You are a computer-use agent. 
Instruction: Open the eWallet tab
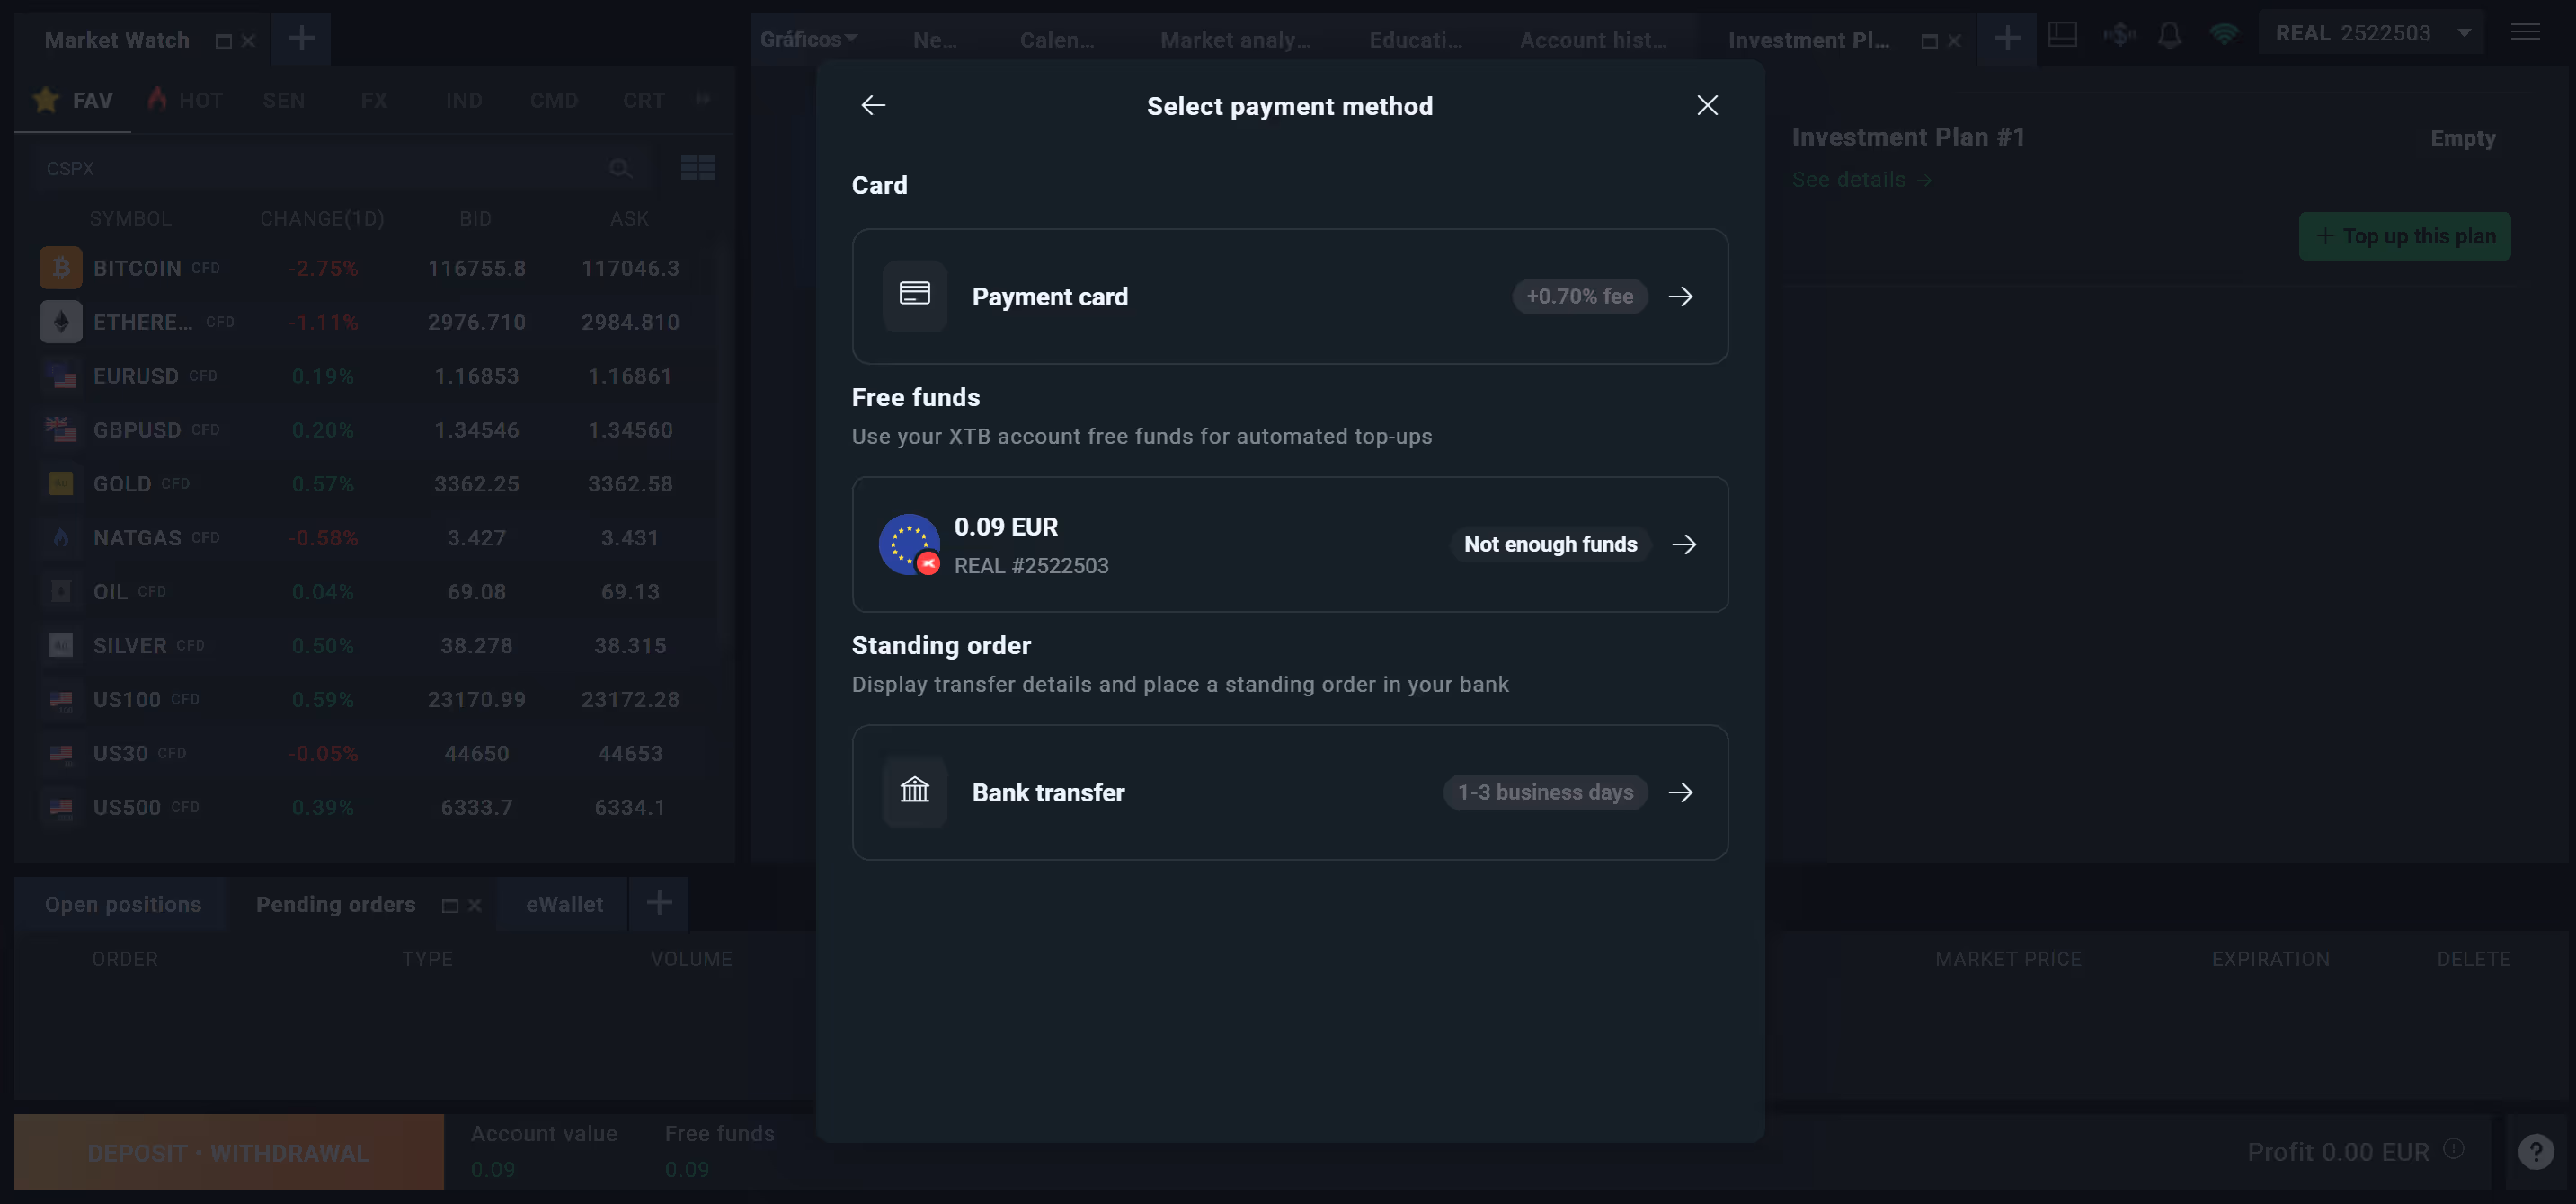pyautogui.click(x=564, y=904)
